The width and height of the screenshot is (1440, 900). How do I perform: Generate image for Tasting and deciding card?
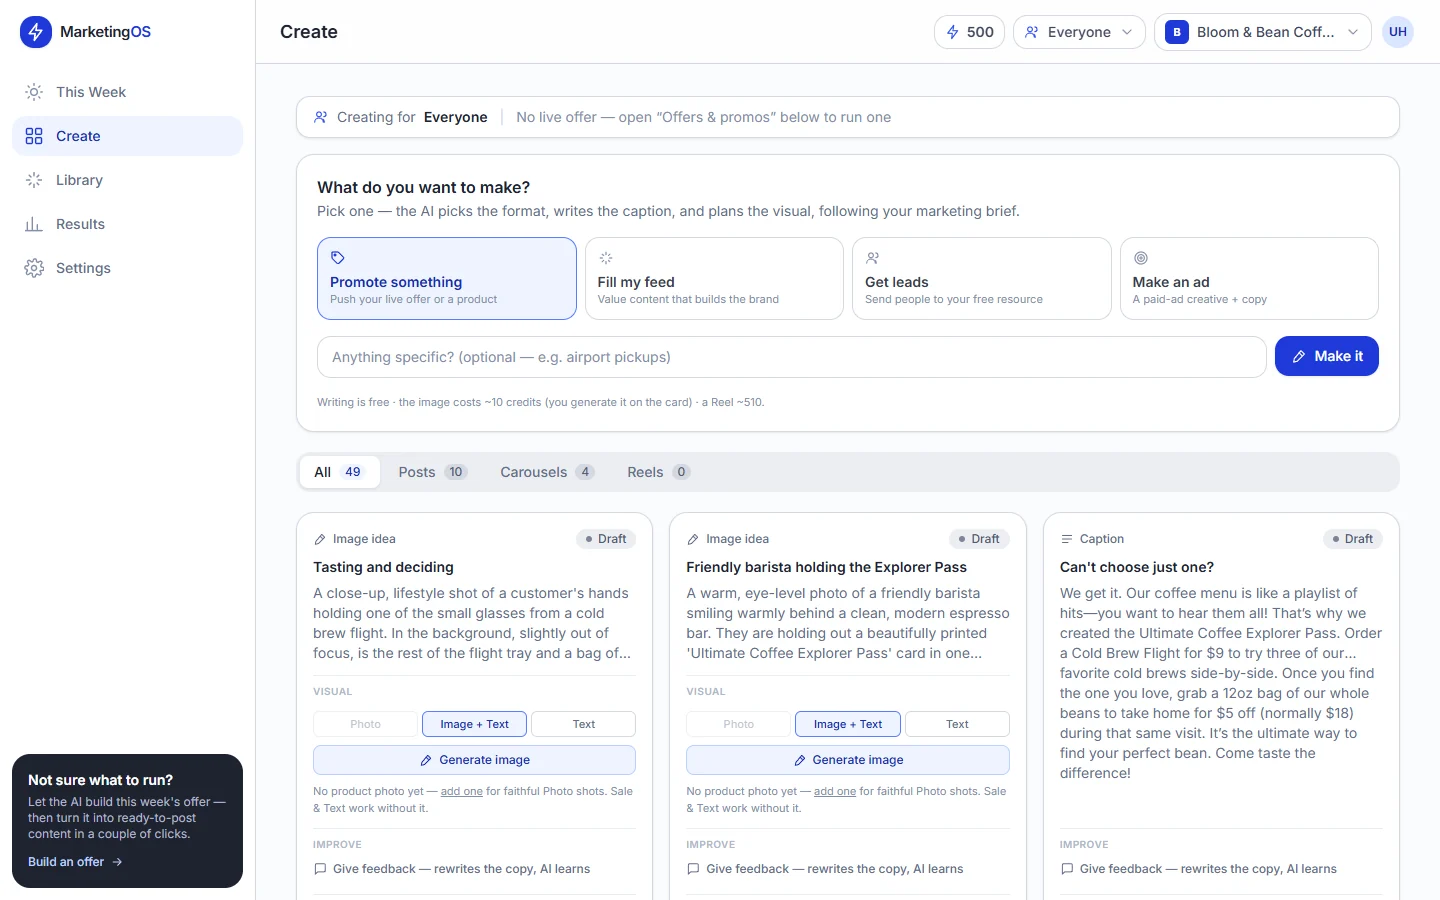click(475, 760)
